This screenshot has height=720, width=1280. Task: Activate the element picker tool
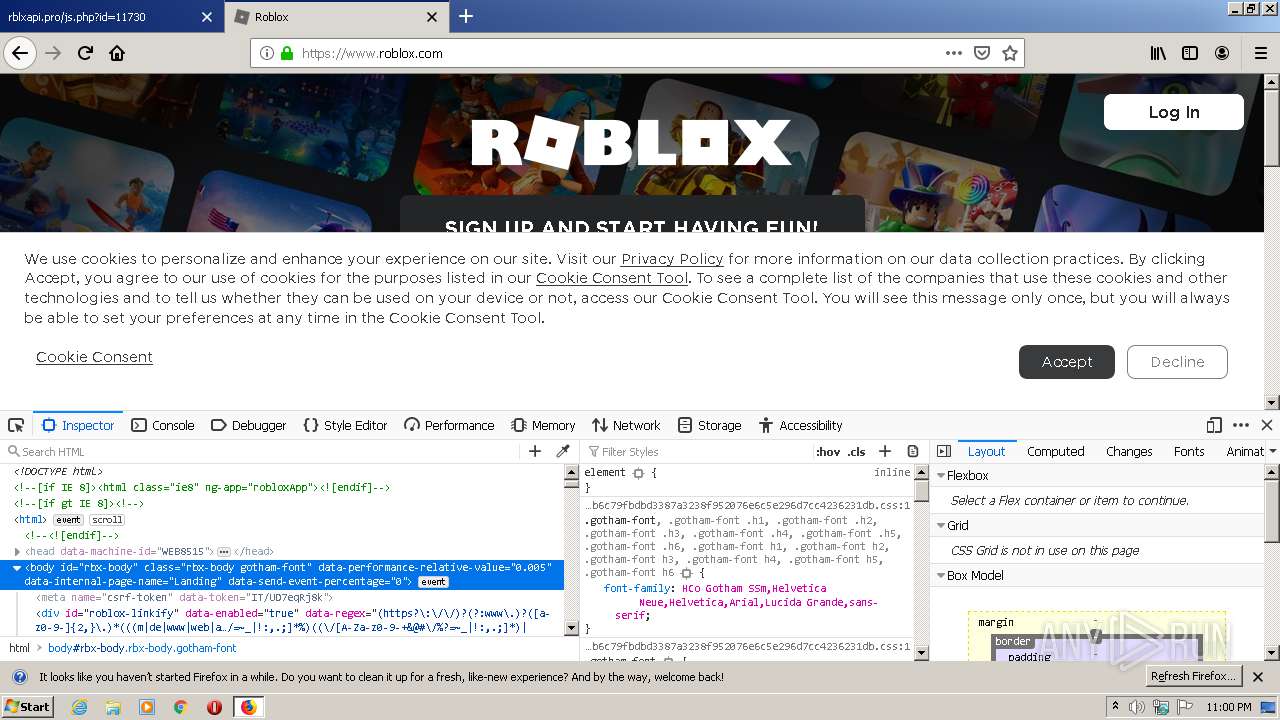point(16,425)
